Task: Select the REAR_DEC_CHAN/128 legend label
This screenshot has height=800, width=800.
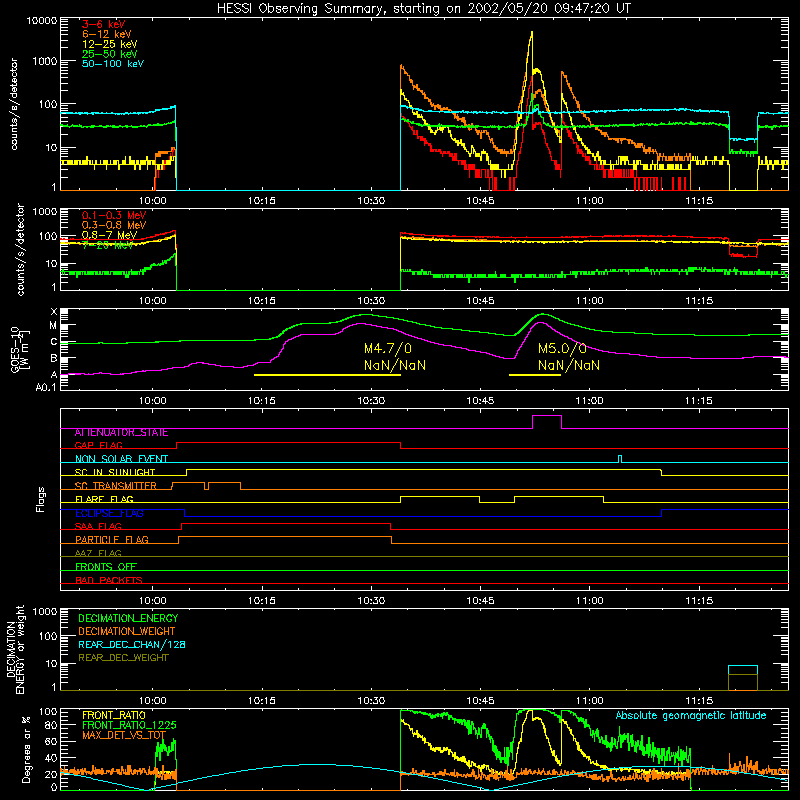Action: (x=132, y=644)
